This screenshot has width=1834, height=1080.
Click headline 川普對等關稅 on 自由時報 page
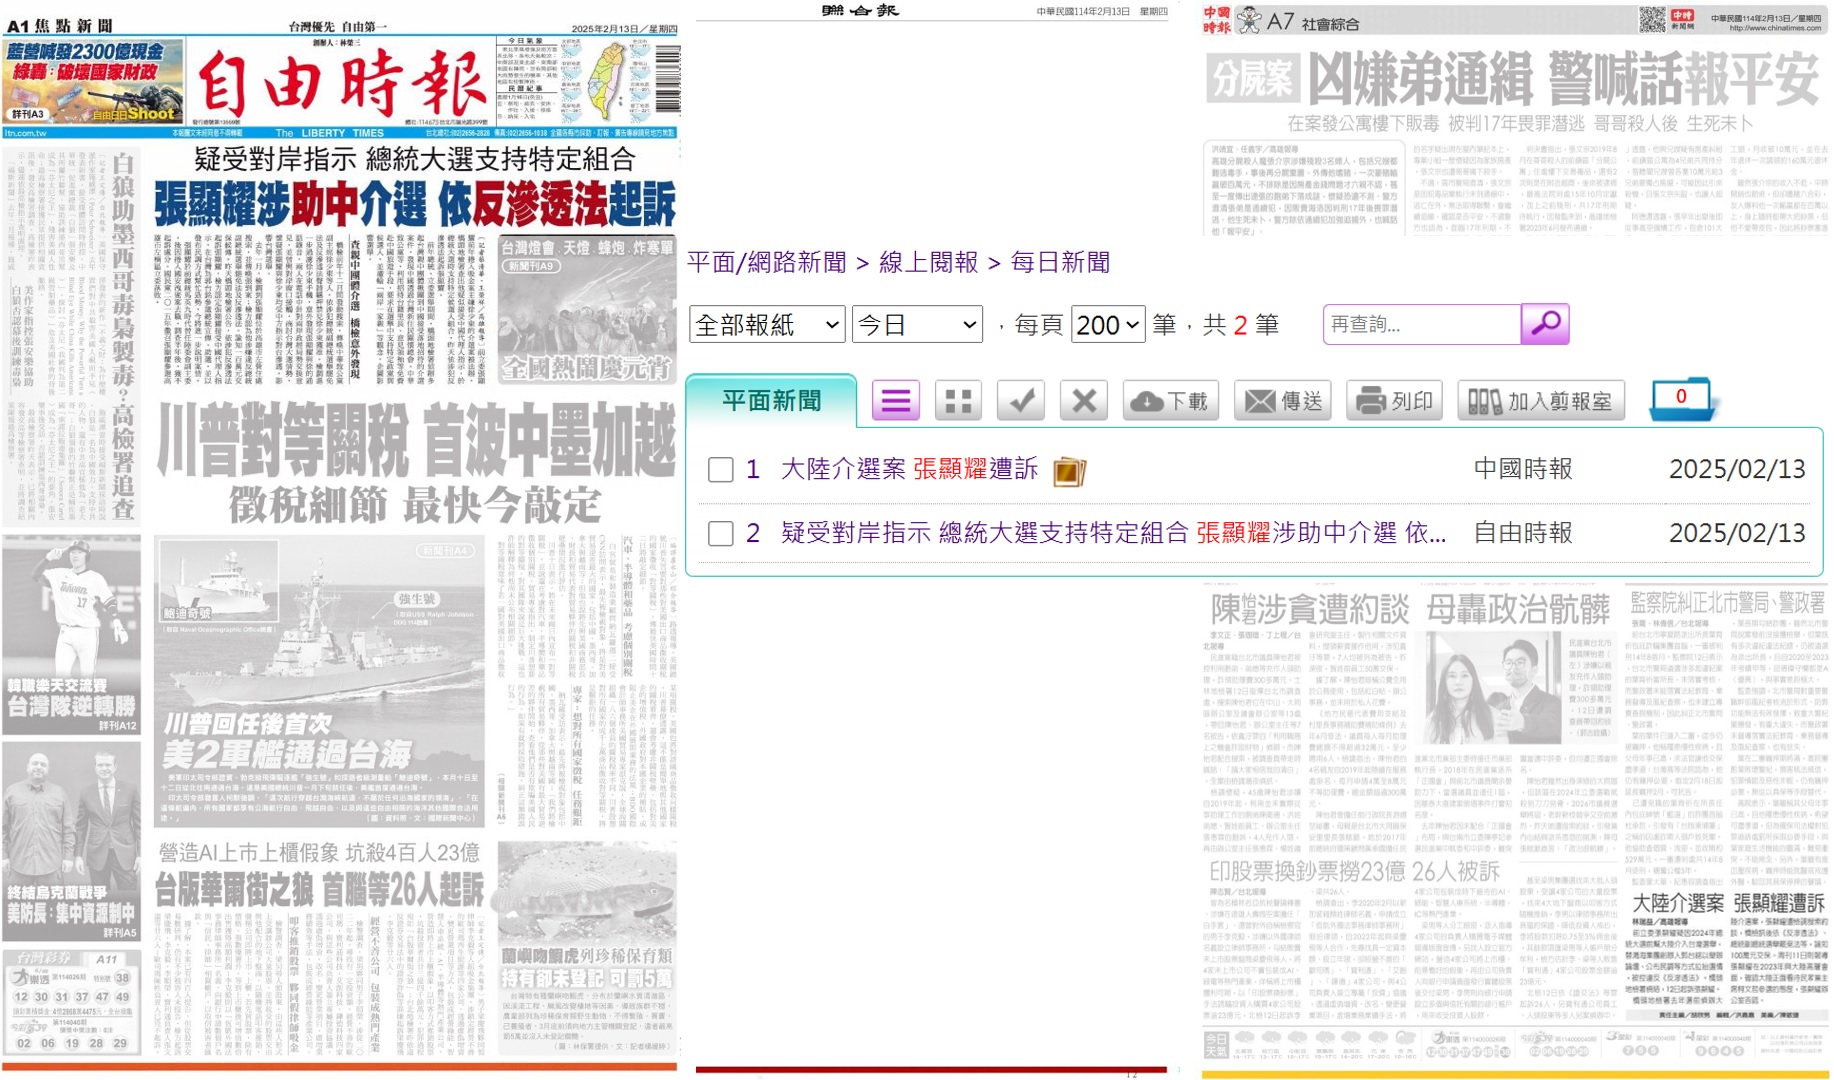pyautogui.click(x=416, y=441)
